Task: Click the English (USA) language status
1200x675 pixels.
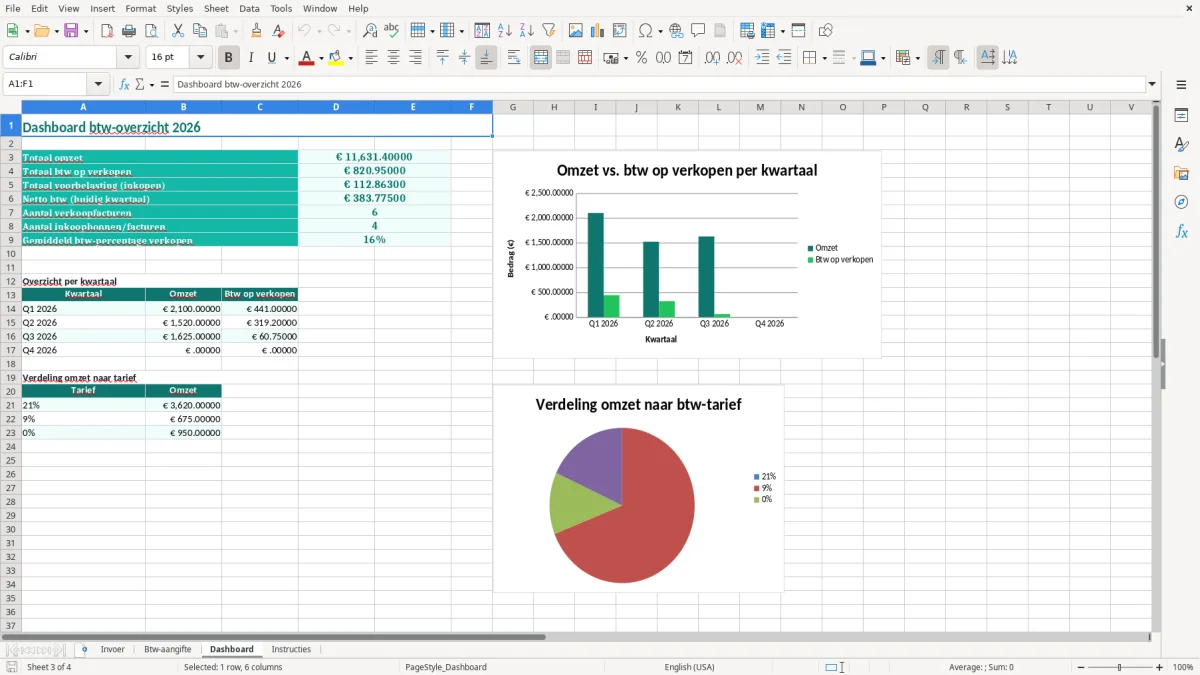Action: [689, 667]
